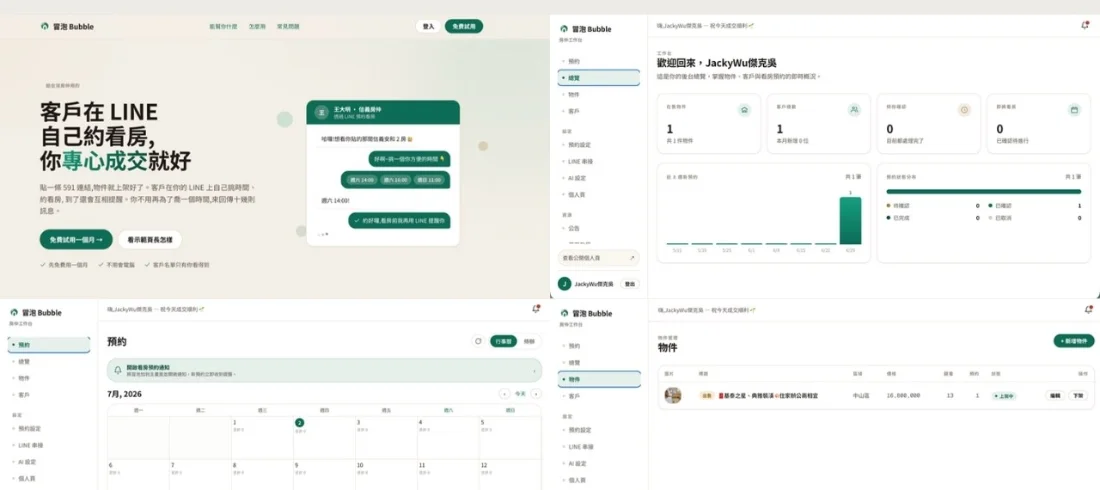Click the Bubble logo in the dashboard overview sidebar
This screenshot has width=1100, height=490.
pos(585,29)
